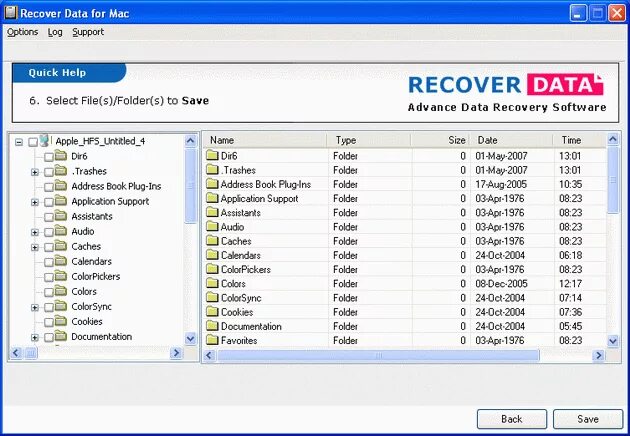Expand the ColorSync tree node
This screenshot has width=630, height=436.
click(x=35, y=307)
